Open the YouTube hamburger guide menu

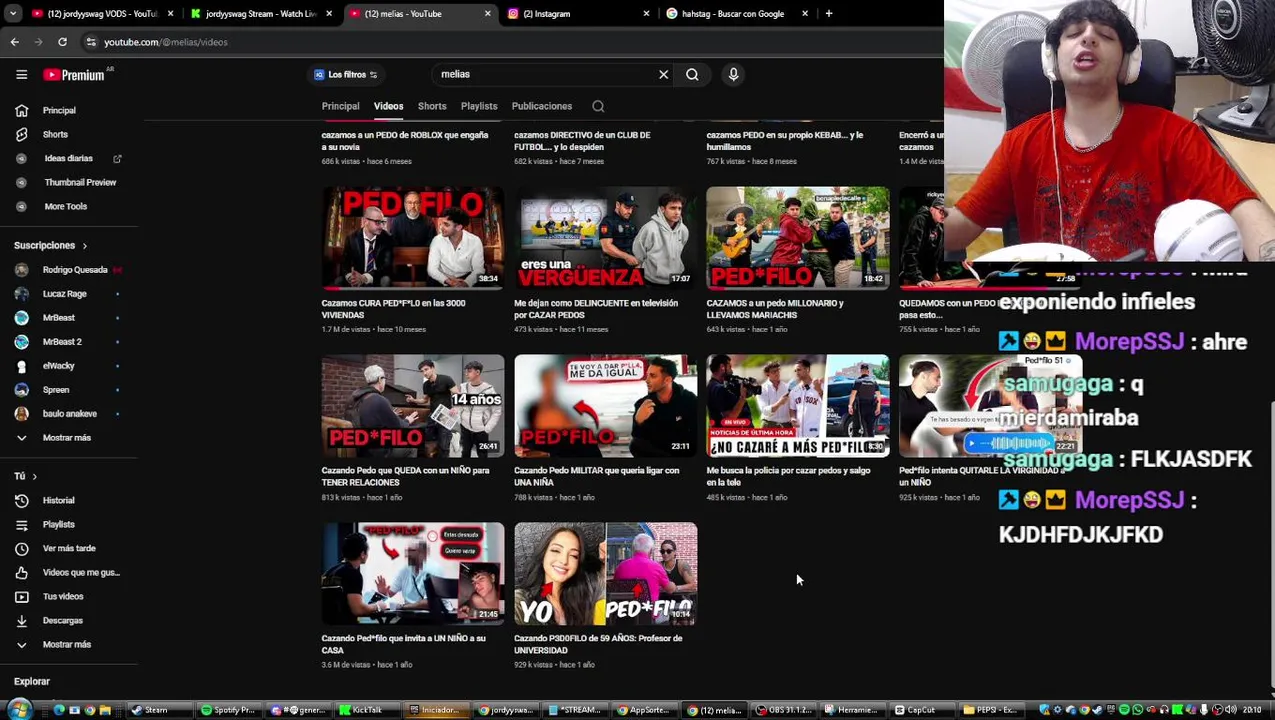(x=21, y=75)
